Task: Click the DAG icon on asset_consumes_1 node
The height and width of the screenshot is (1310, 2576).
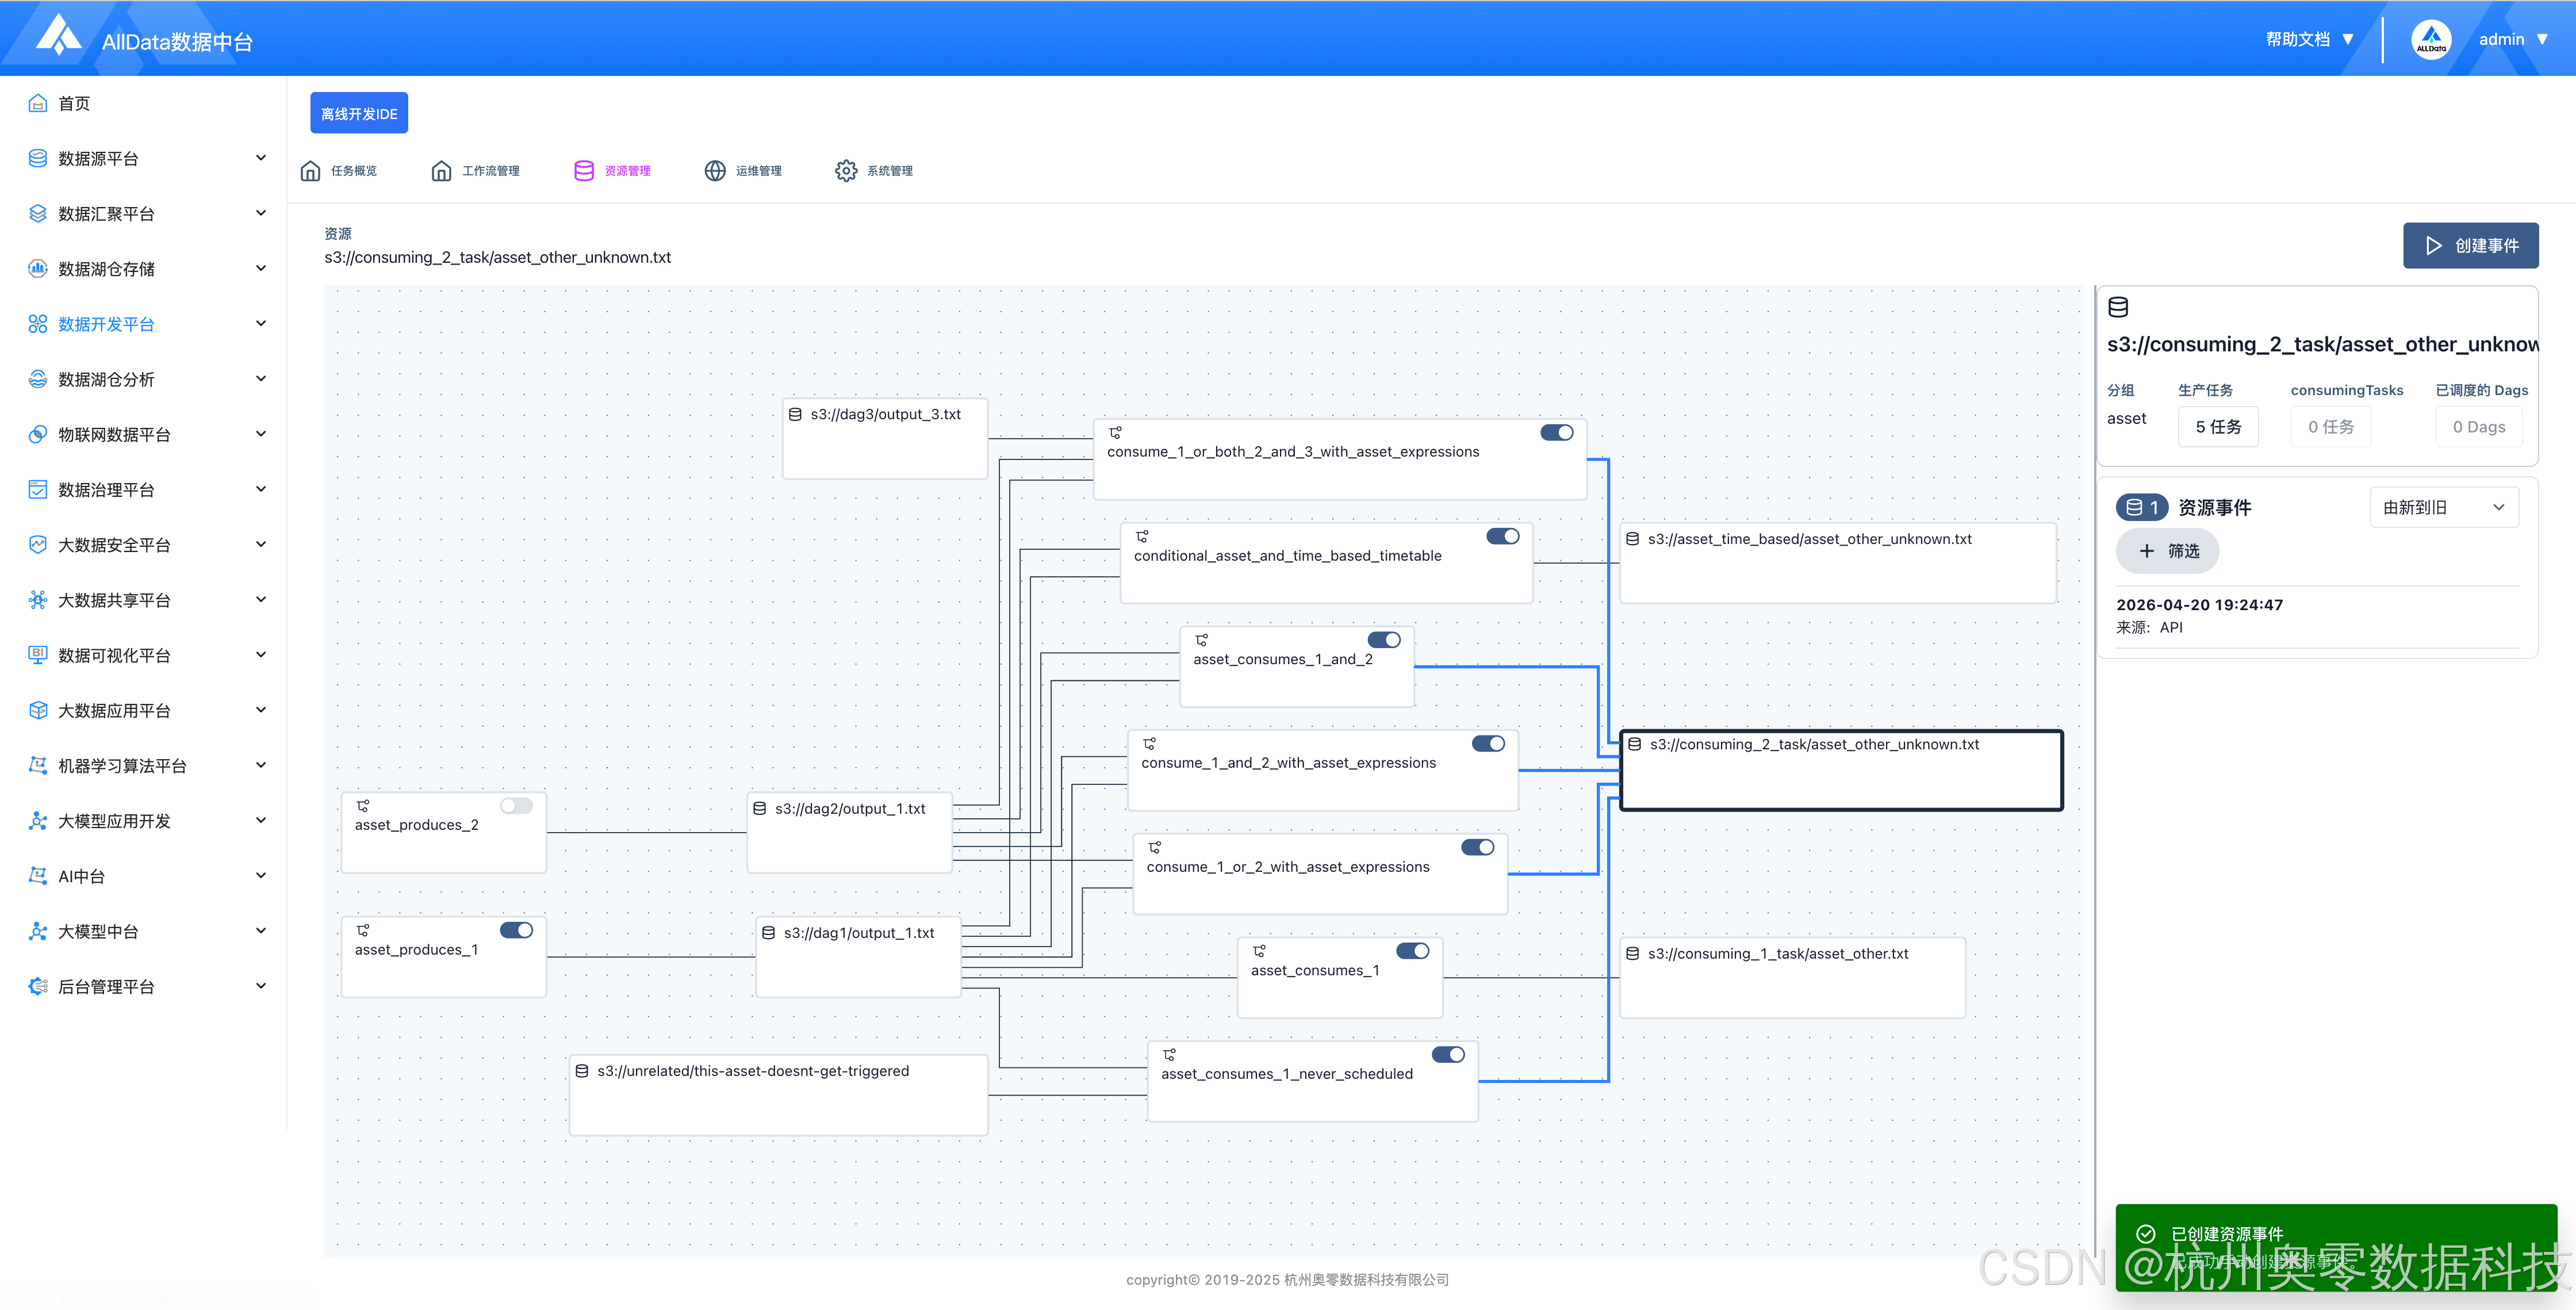Action: coord(1259,951)
